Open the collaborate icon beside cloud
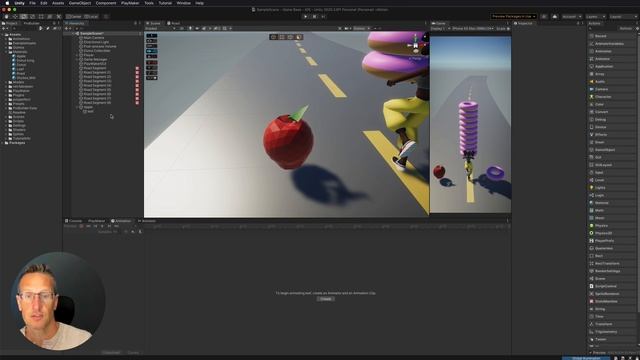 (x=544, y=17)
